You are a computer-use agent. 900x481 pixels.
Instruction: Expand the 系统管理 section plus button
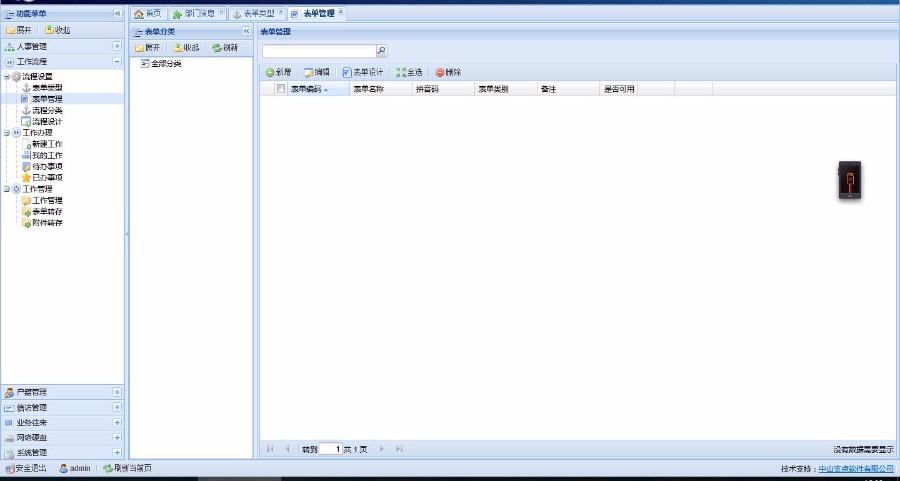click(x=117, y=453)
